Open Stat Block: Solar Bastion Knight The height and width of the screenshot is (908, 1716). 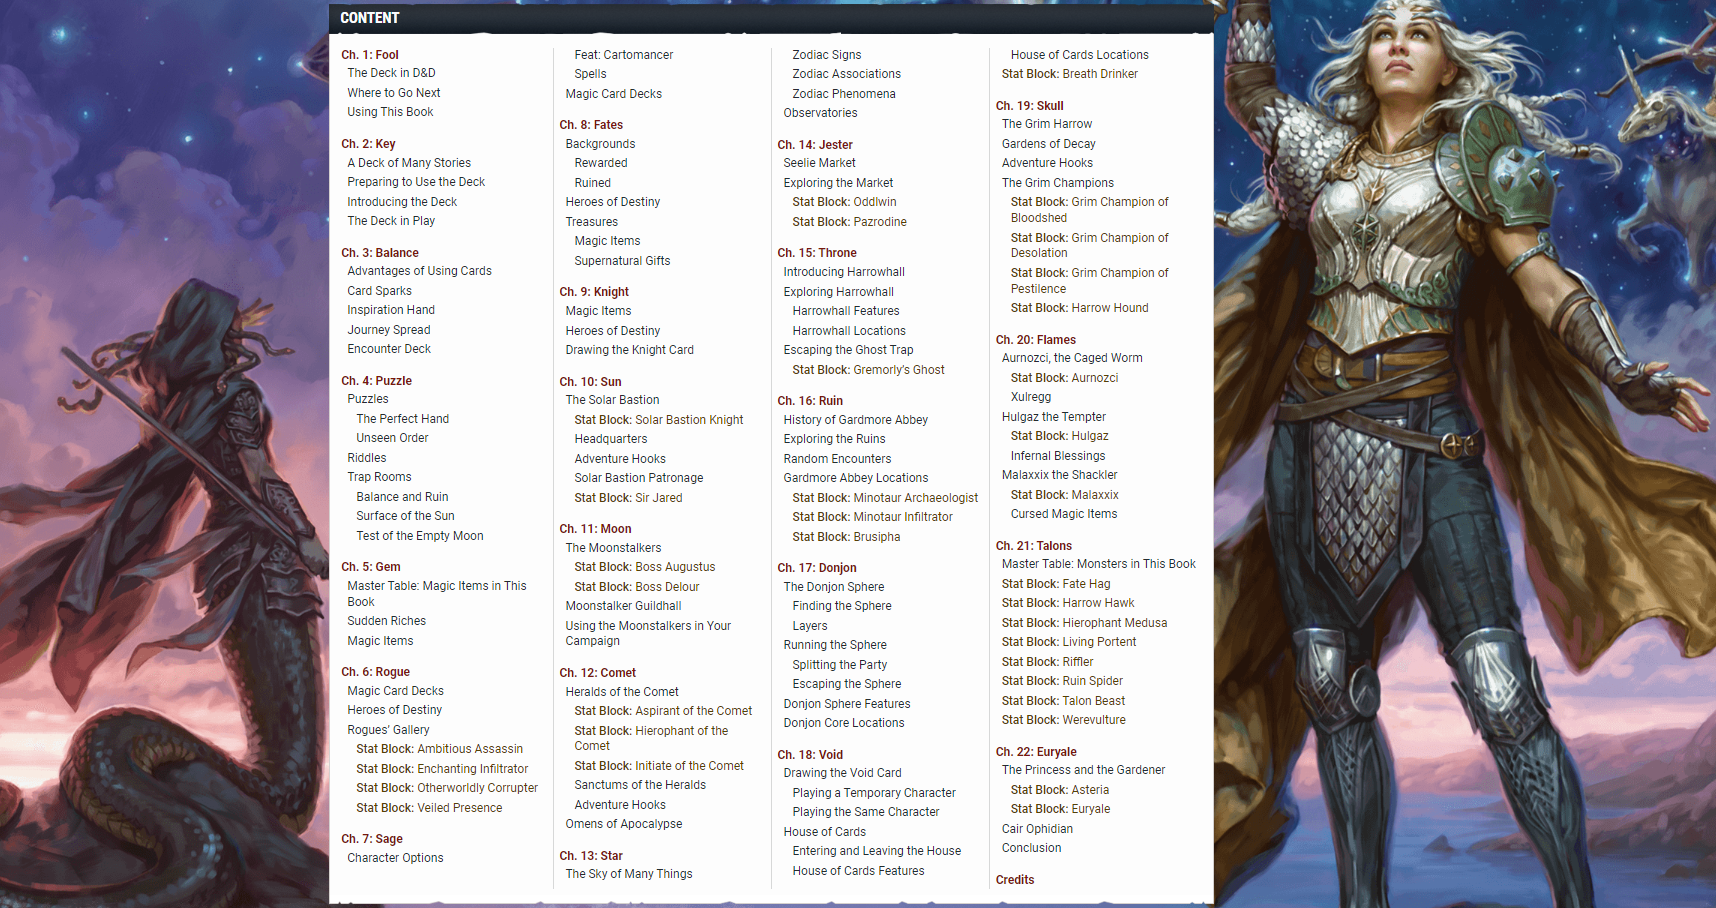(658, 420)
